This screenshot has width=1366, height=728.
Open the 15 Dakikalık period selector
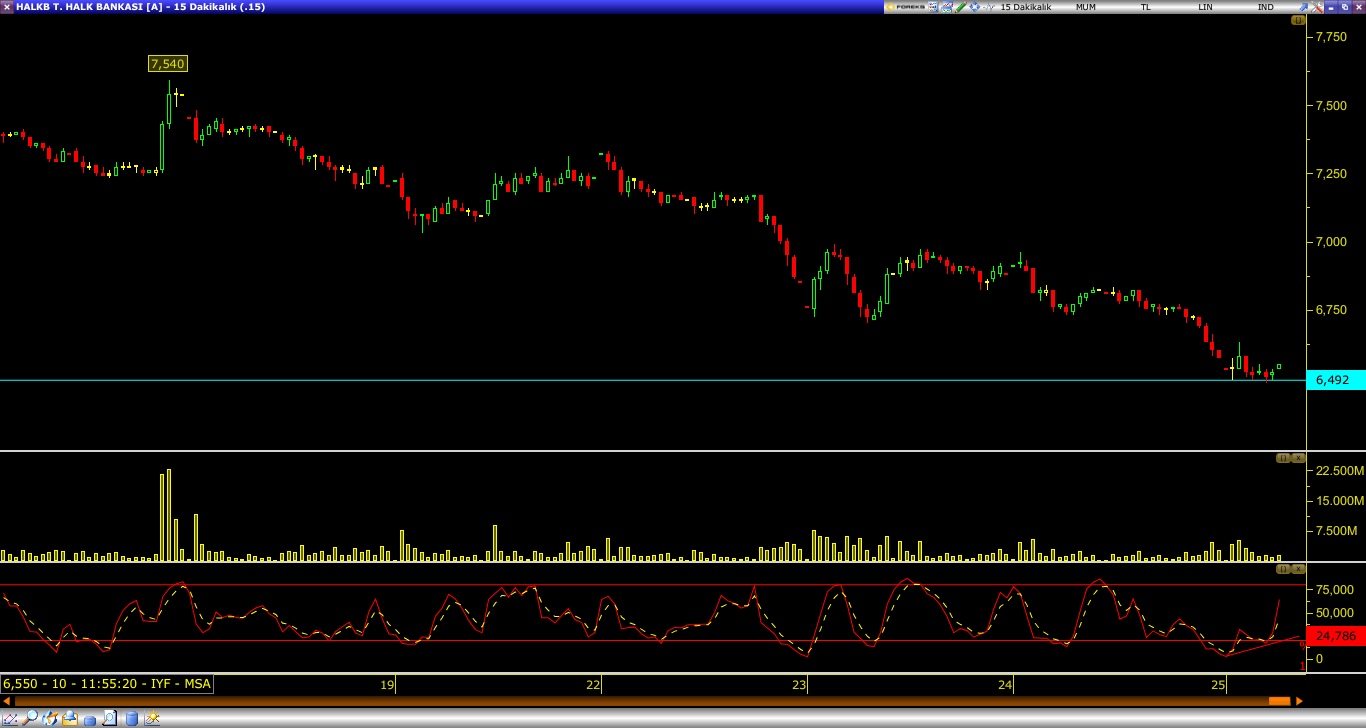coord(1026,7)
